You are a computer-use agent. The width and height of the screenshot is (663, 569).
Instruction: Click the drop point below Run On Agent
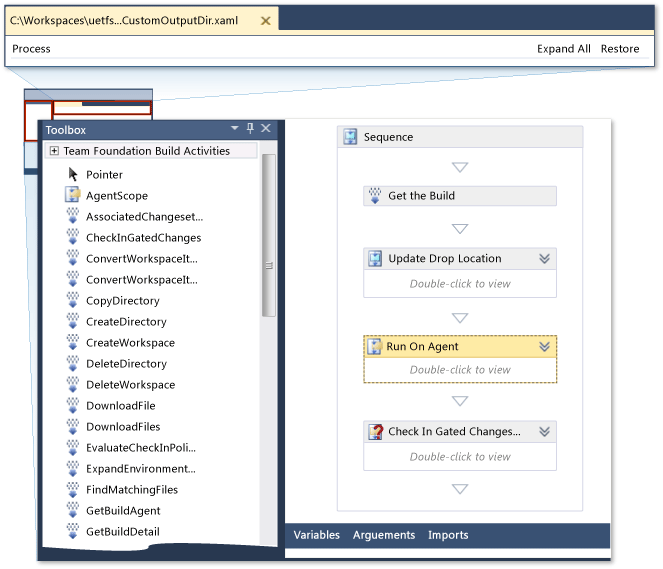460,400
